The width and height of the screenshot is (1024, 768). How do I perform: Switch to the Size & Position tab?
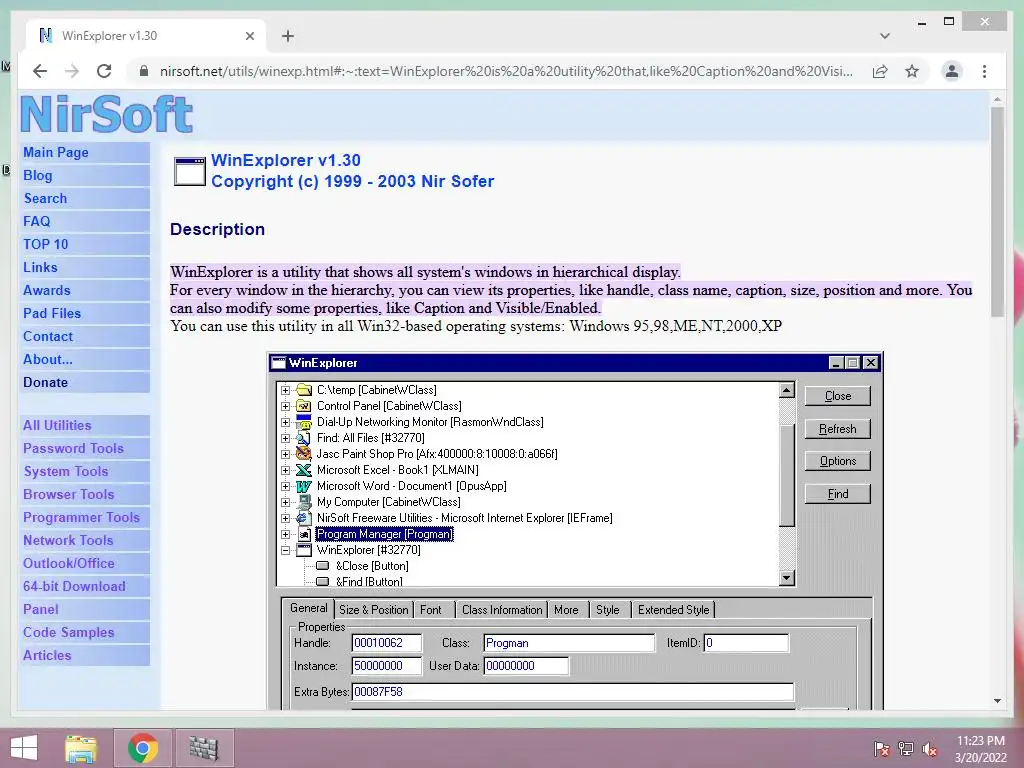coord(374,609)
